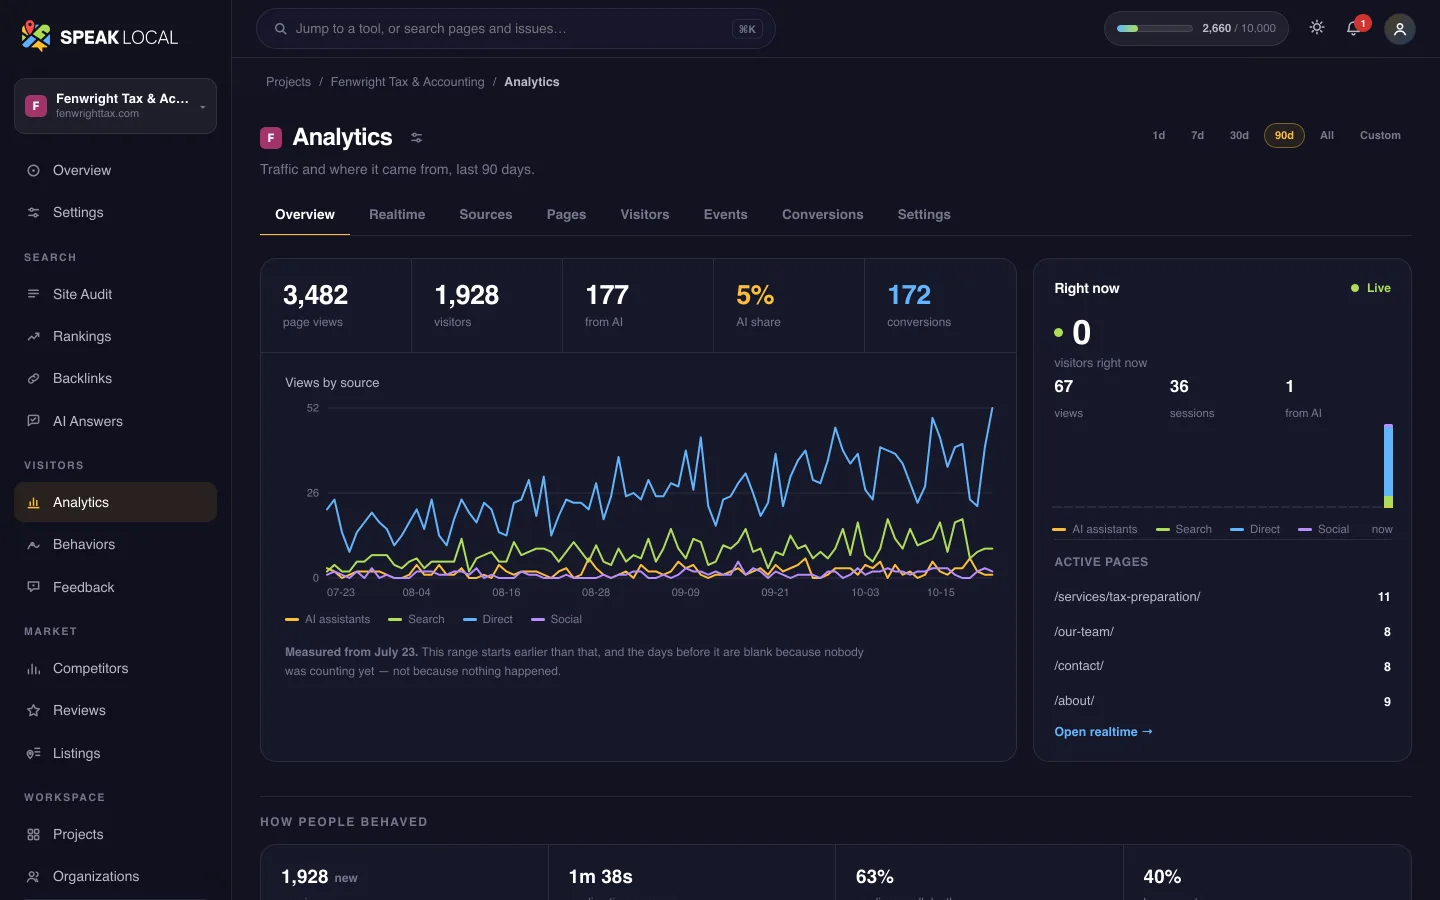The width and height of the screenshot is (1440, 900).
Task: Expand the Fenwright Tax project switcher
Action: (115, 106)
